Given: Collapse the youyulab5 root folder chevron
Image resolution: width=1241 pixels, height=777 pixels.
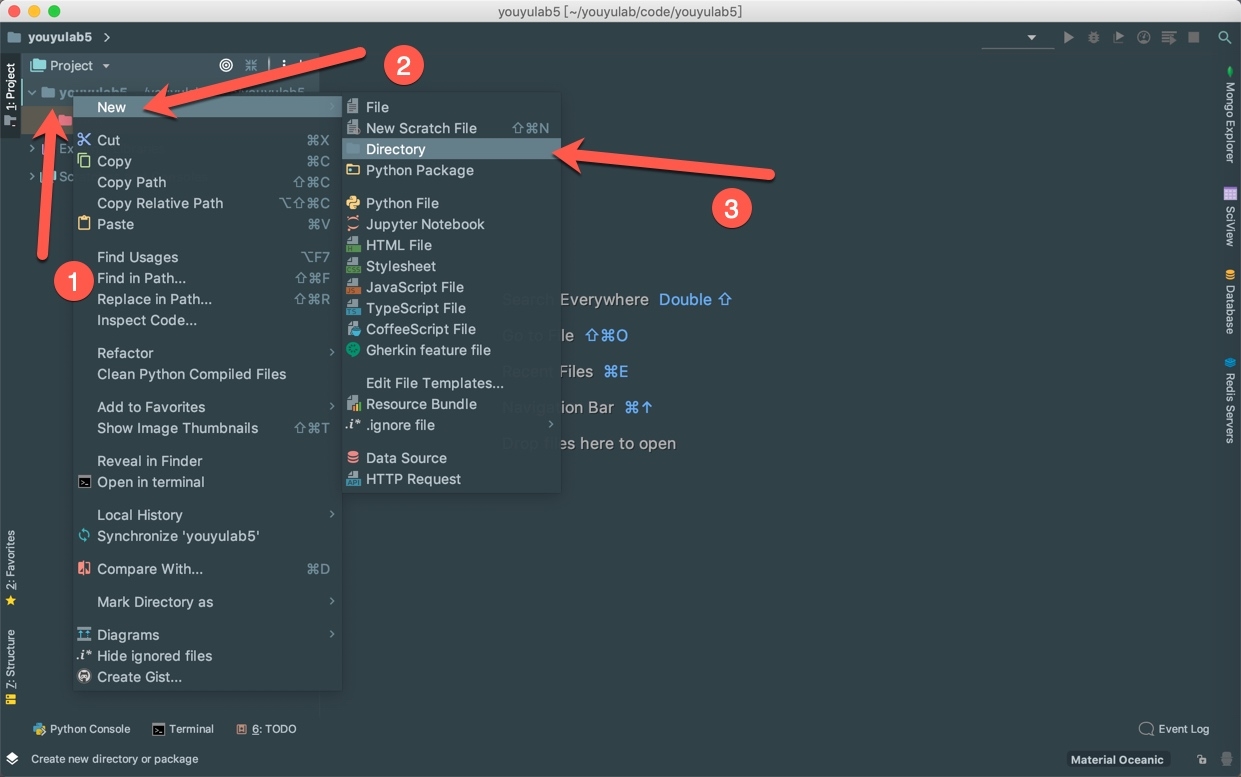Looking at the screenshot, I should [33, 92].
